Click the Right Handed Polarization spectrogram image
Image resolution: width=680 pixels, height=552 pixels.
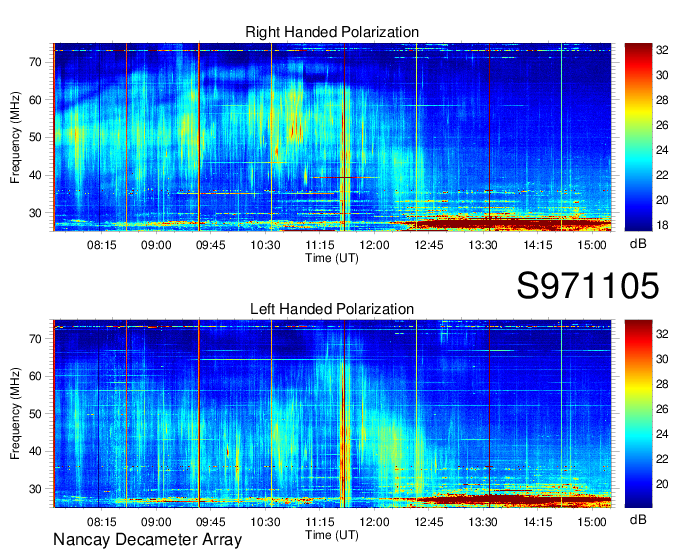pos(332,137)
